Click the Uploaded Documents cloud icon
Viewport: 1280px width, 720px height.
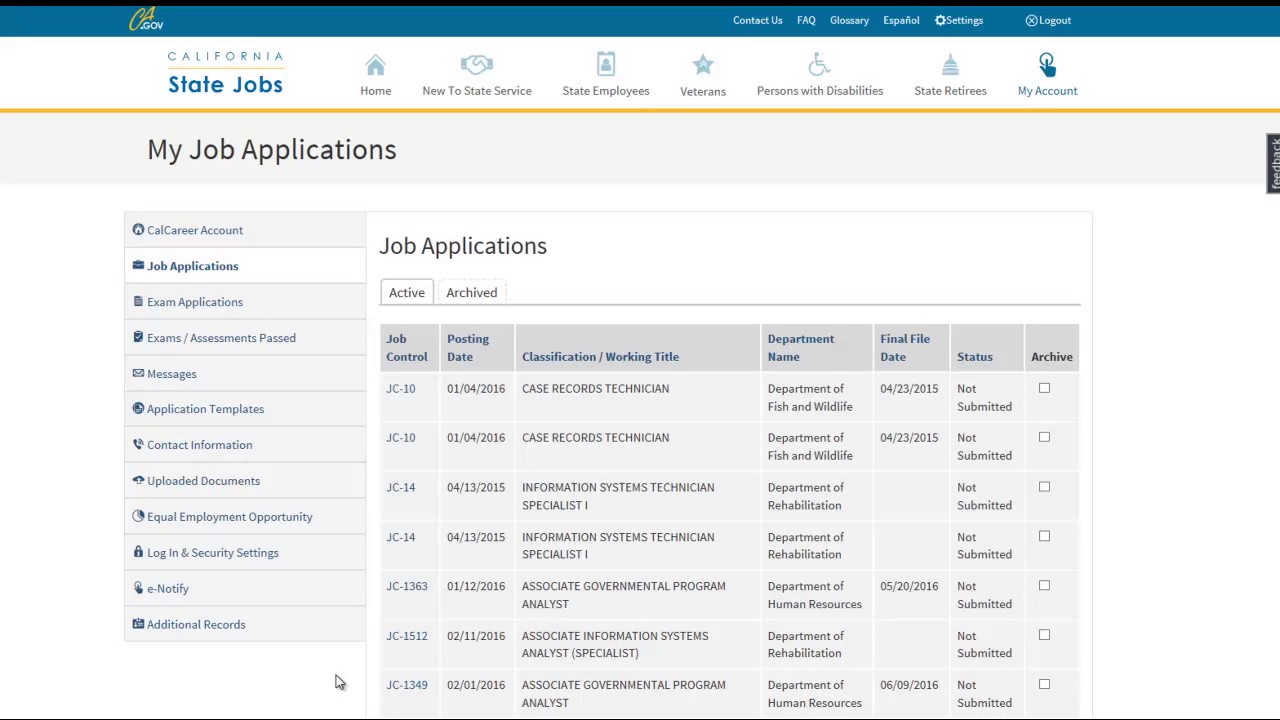(138, 480)
